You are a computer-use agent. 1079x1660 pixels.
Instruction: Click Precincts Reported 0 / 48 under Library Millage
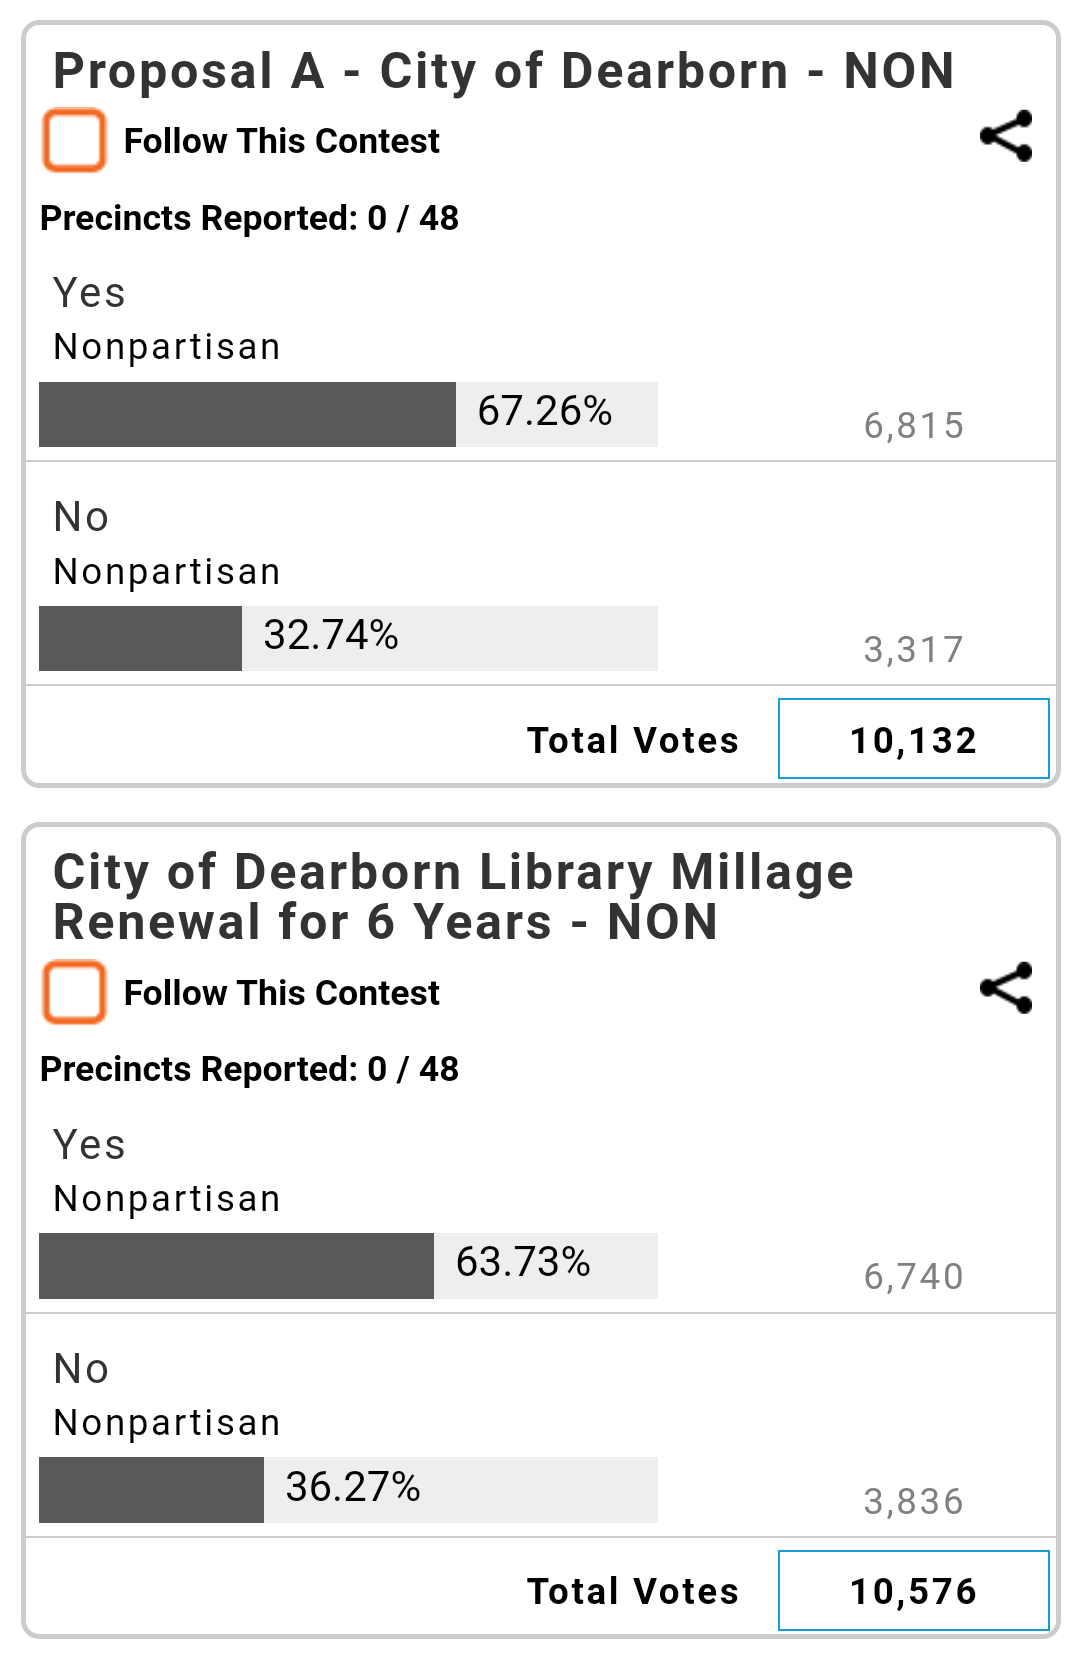pyautogui.click(x=249, y=1069)
